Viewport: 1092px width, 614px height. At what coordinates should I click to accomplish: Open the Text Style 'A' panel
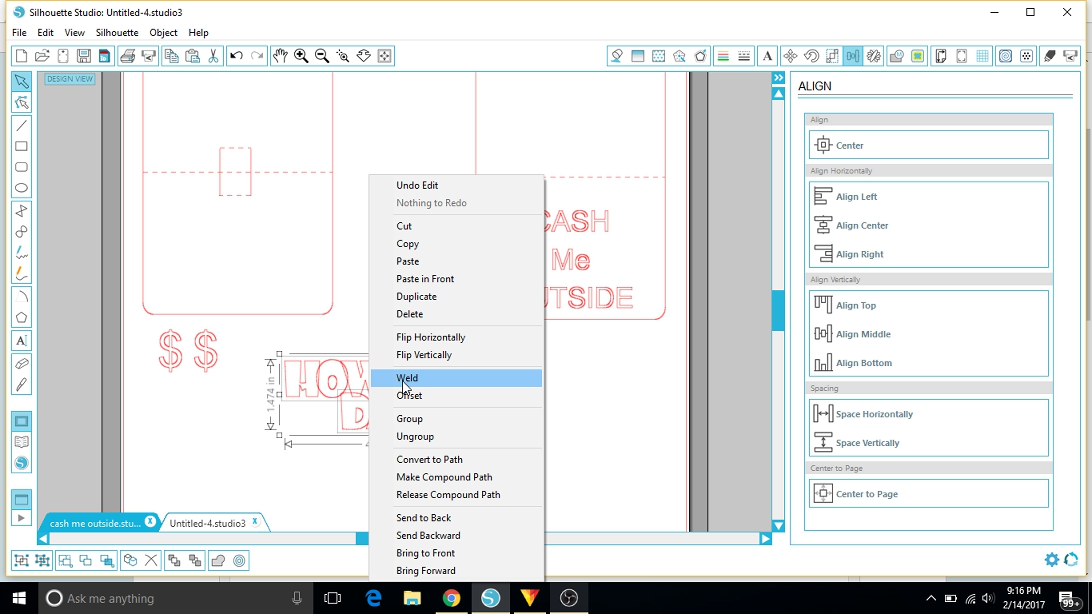(x=767, y=56)
